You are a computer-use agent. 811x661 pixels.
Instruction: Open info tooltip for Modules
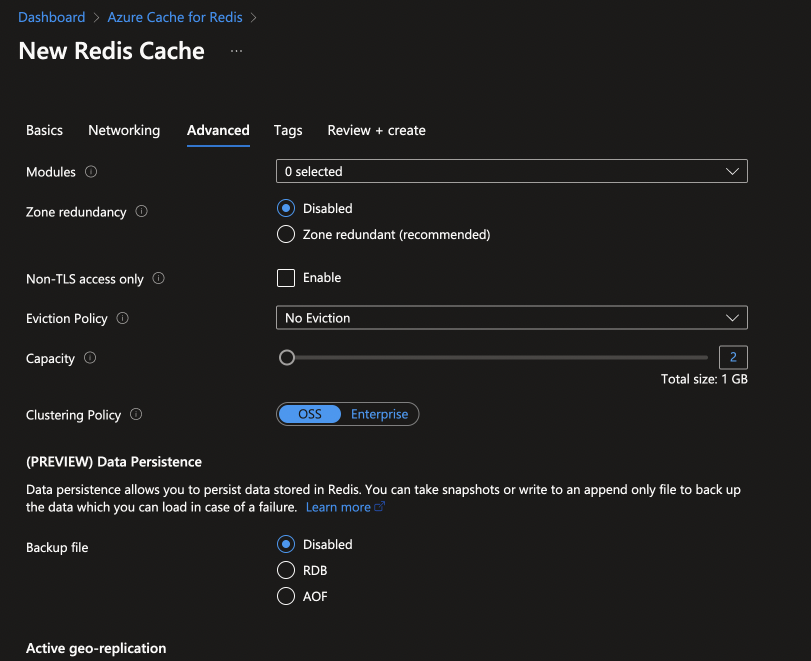[x=91, y=172]
